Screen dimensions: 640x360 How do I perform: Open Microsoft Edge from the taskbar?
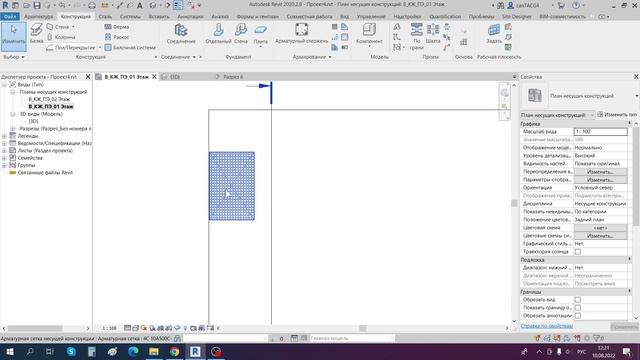tap(133, 351)
